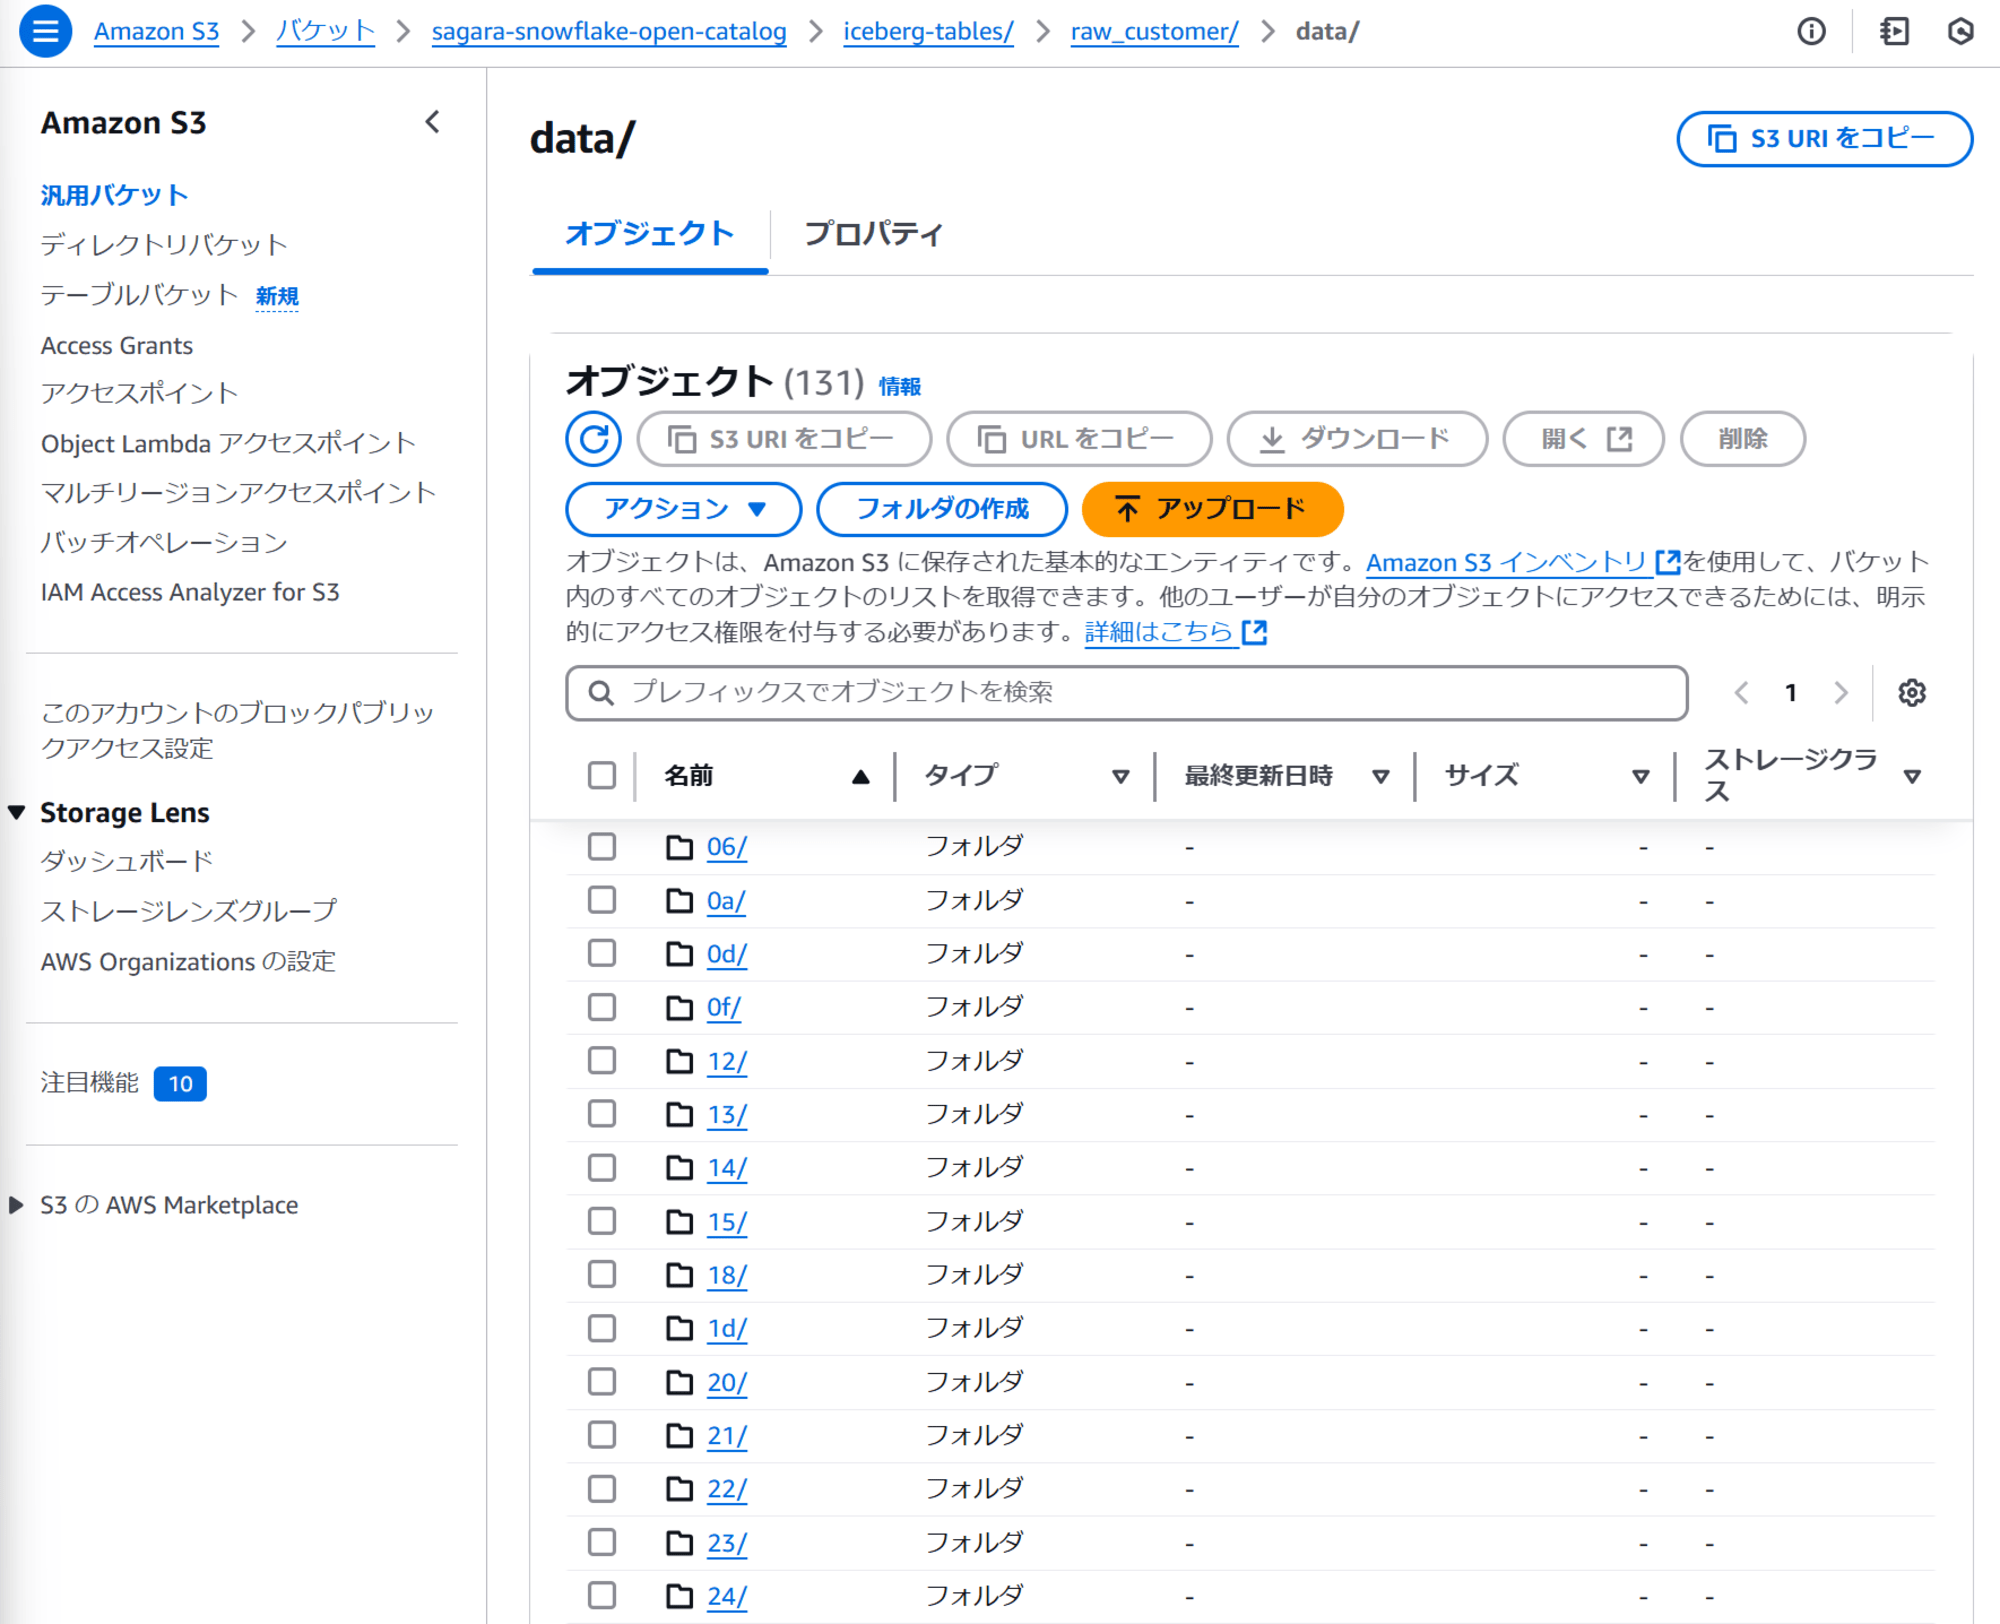Focus the prefix search input field
The width and height of the screenshot is (2000, 1624).
1126,693
